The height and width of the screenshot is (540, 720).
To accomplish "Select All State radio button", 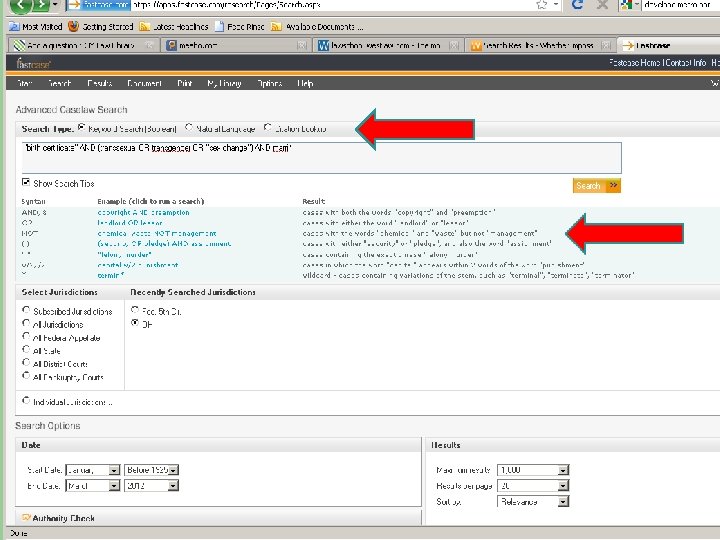I will (x=26, y=349).
